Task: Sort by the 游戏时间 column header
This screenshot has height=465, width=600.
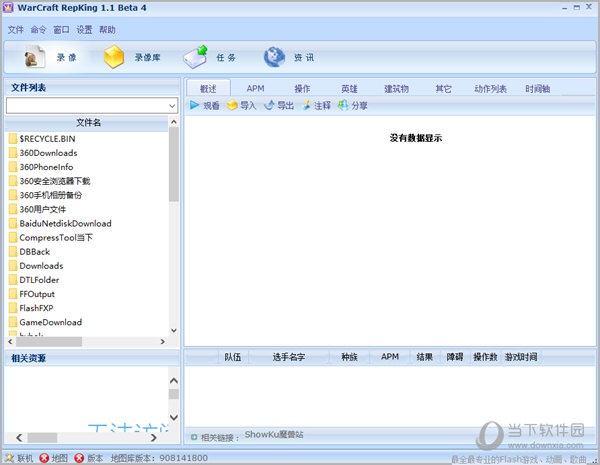Action: [x=521, y=357]
